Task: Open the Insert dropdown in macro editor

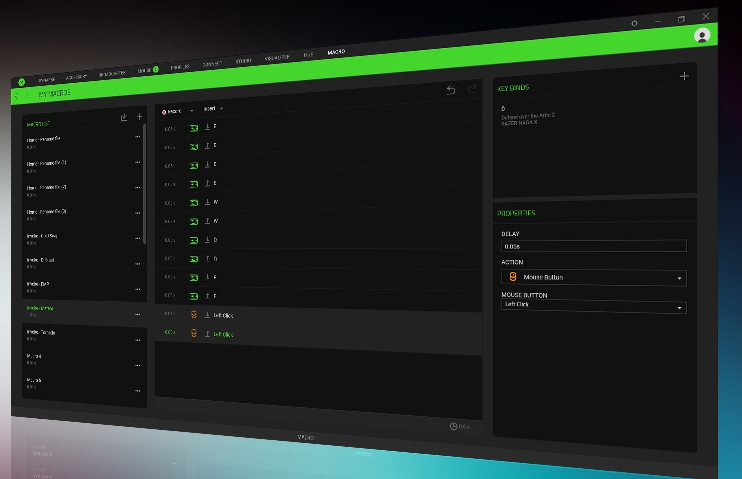Action: point(213,109)
